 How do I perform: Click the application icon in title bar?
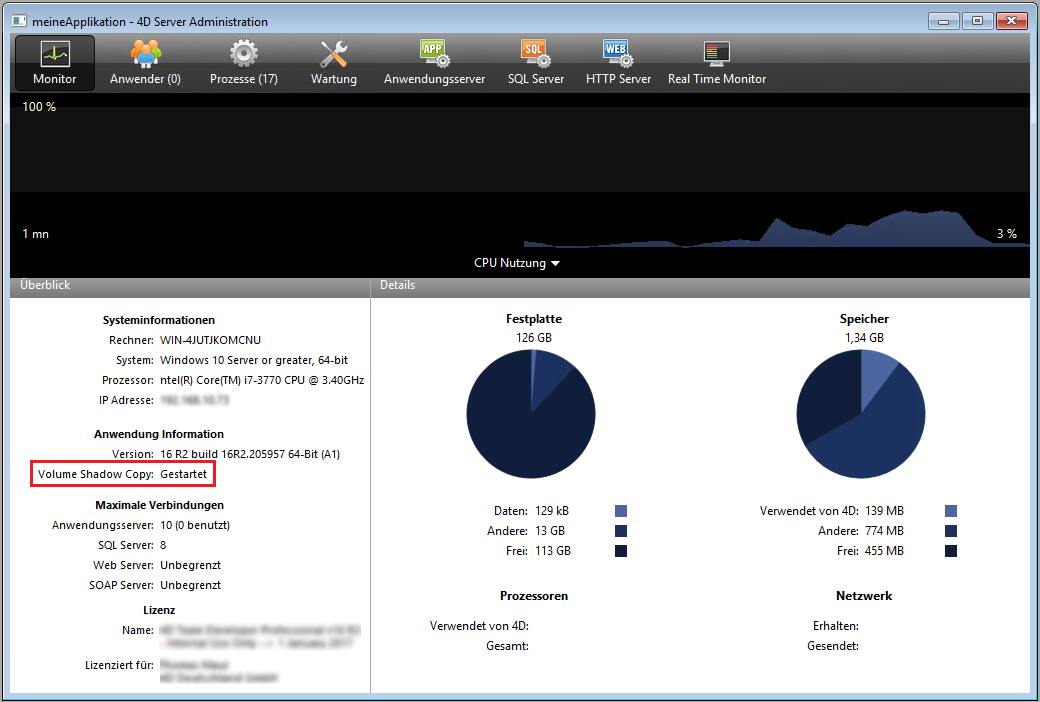(20, 21)
